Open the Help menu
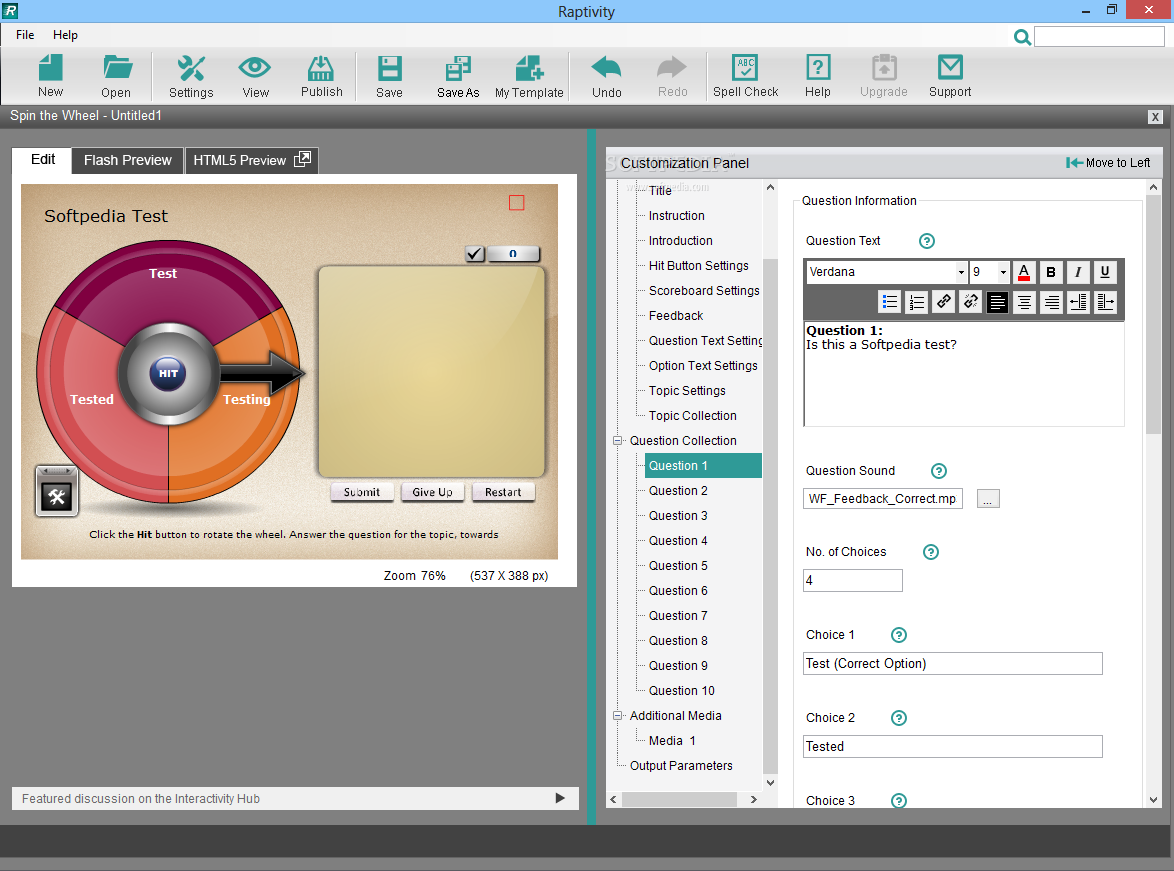The height and width of the screenshot is (871, 1174). point(65,34)
